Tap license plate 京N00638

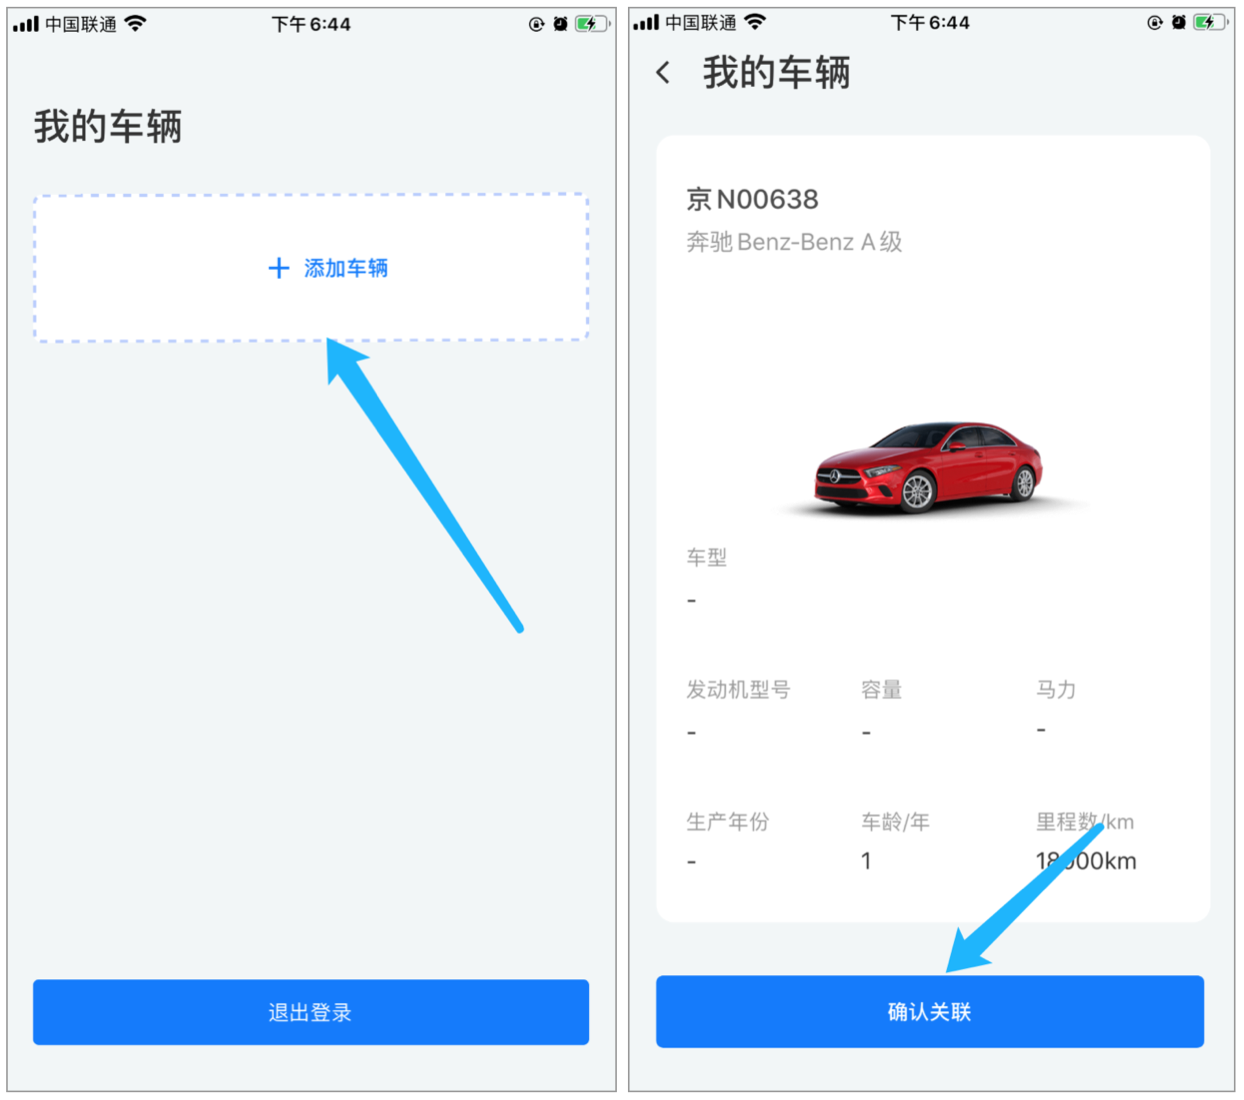(x=752, y=199)
